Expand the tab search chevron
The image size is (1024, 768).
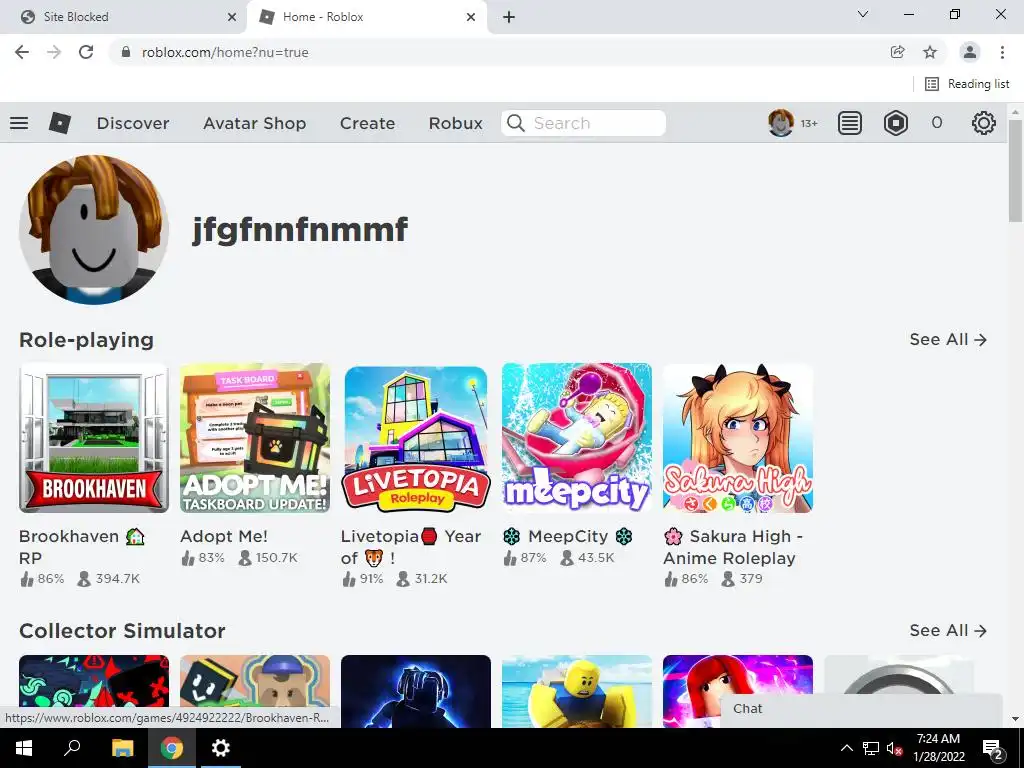tap(863, 14)
